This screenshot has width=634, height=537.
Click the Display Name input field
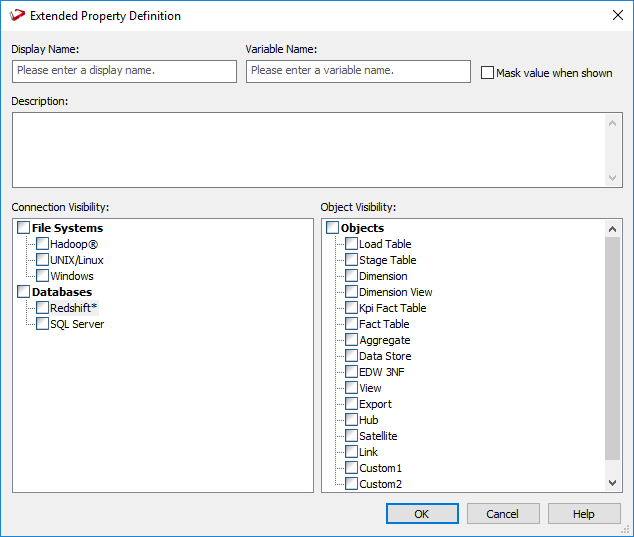tap(124, 71)
